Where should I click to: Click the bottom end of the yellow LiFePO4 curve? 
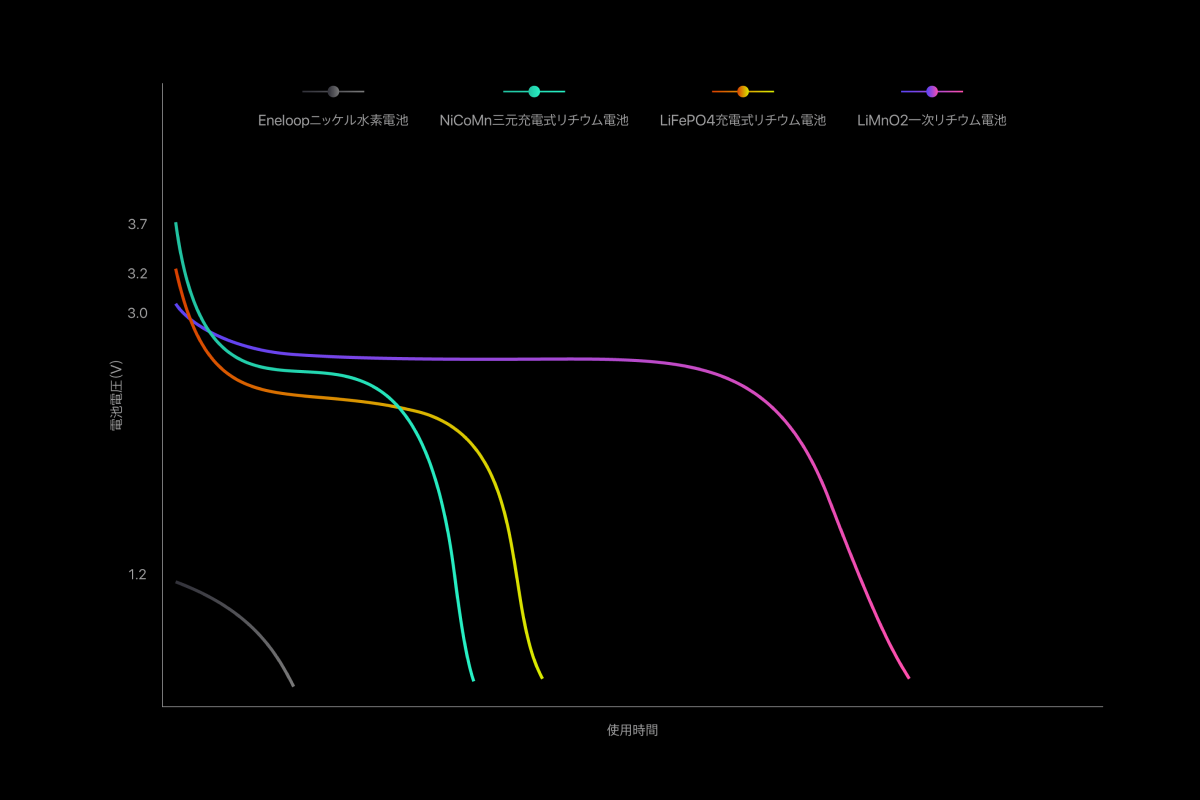click(541, 677)
